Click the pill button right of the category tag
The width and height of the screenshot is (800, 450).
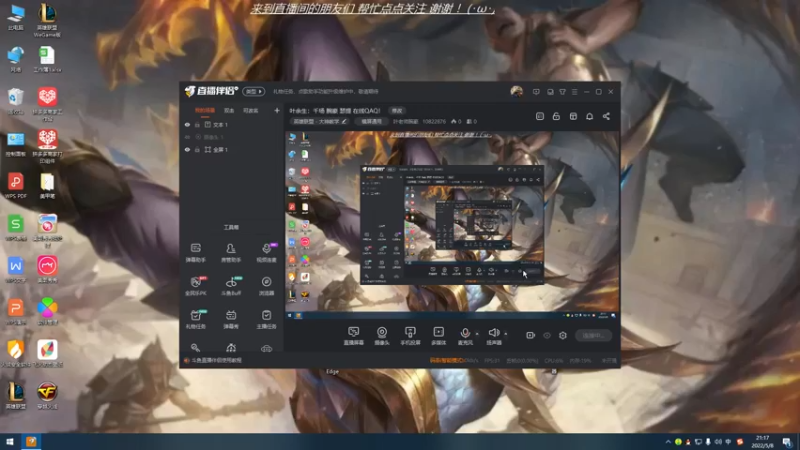tap(371, 121)
